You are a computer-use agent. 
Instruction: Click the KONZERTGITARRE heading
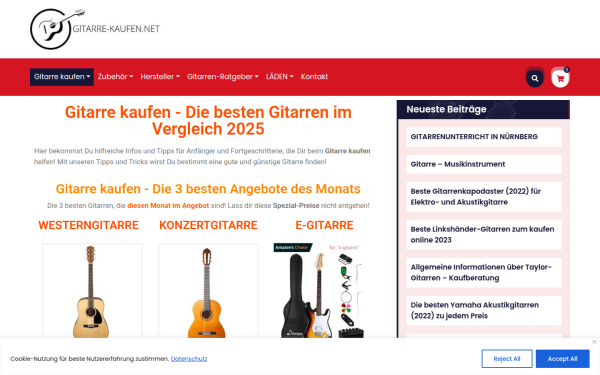pyautogui.click(x=208, y=225)
